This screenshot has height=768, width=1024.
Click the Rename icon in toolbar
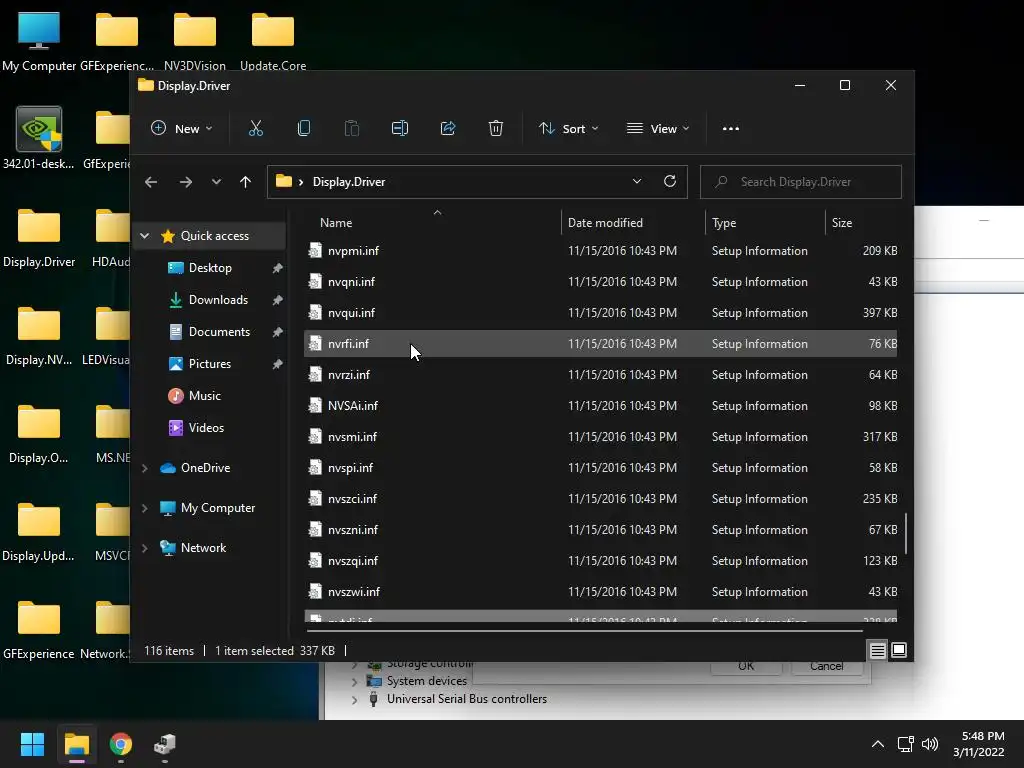(x=400, y=129)
